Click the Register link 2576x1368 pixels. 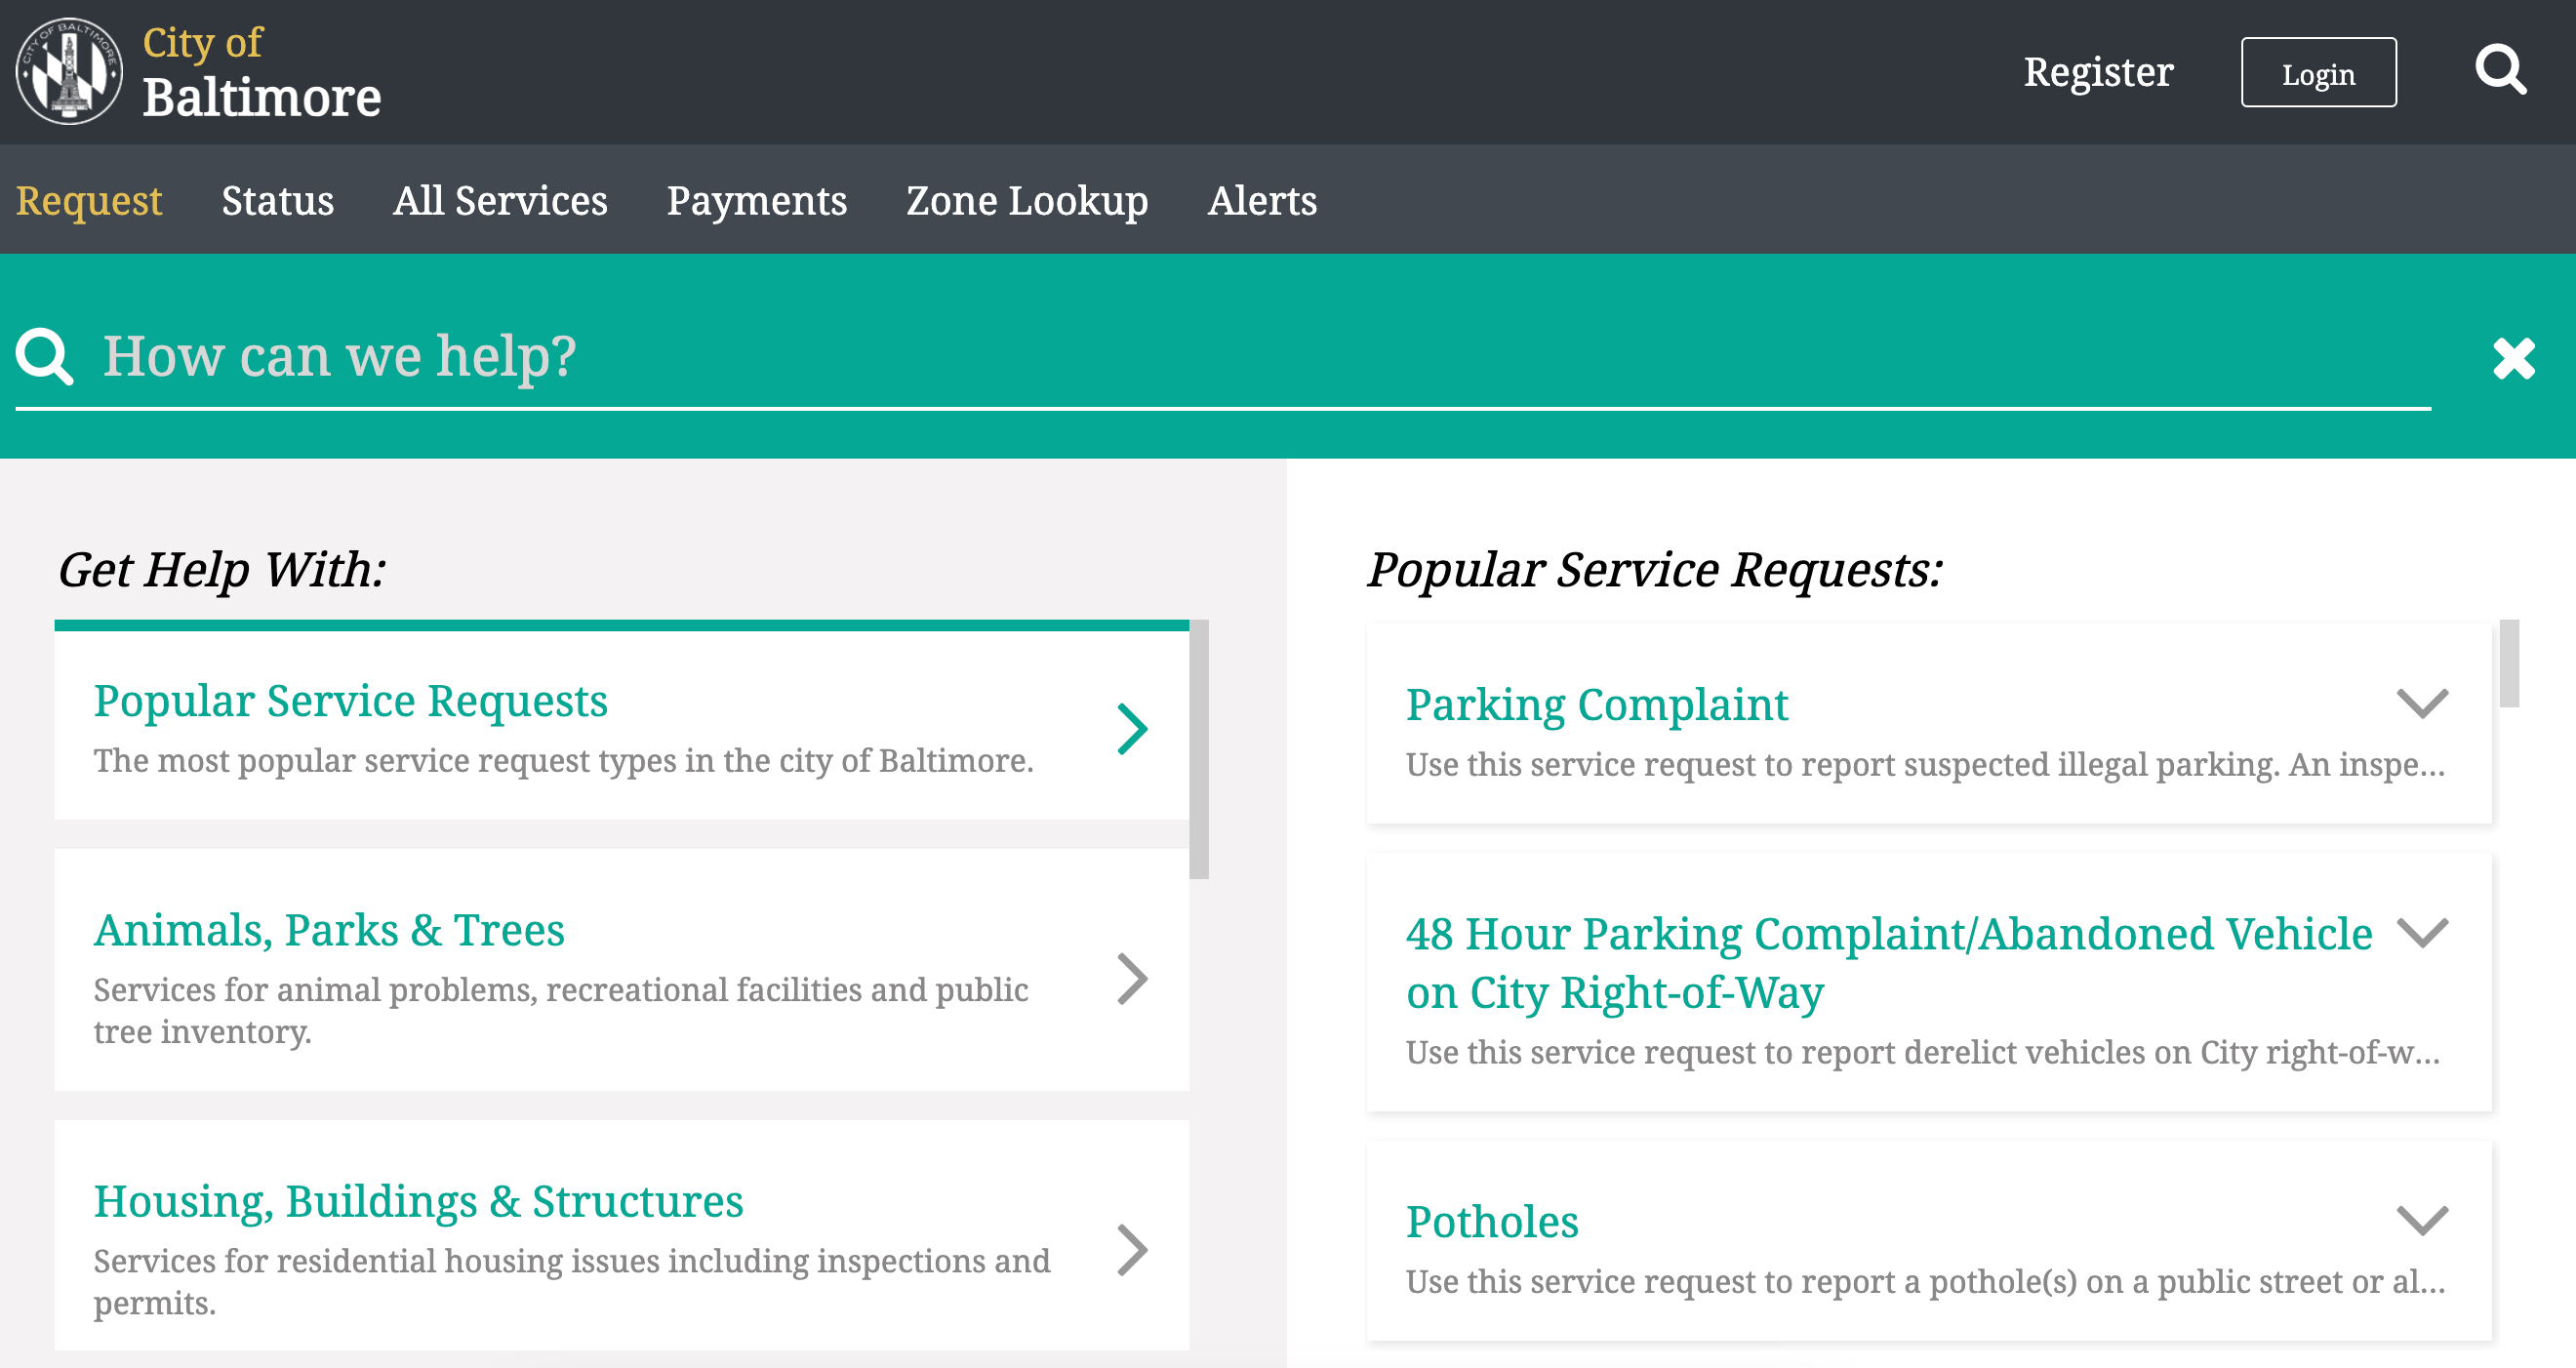(x=2098, y=73)
